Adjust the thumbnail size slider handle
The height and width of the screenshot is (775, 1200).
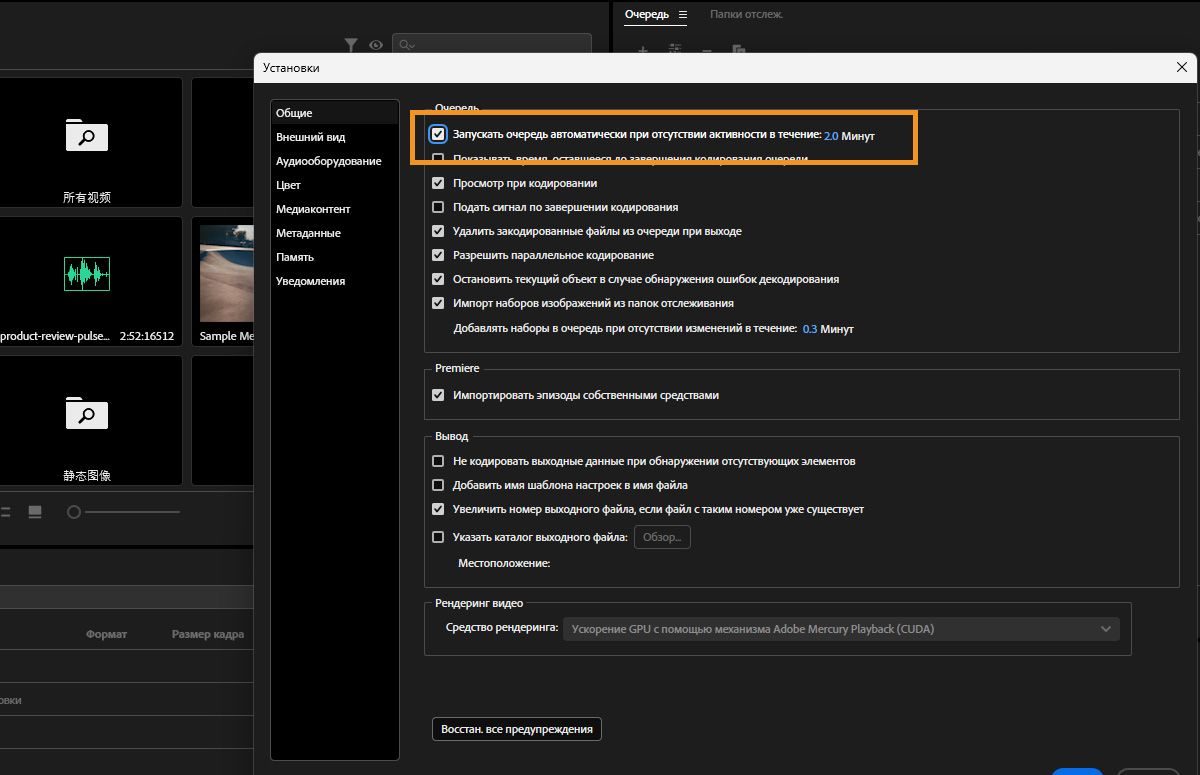coord(73,512)
